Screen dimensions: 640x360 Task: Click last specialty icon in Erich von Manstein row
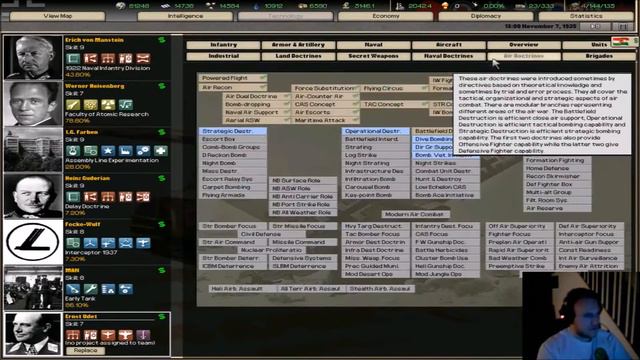[143, 58]
